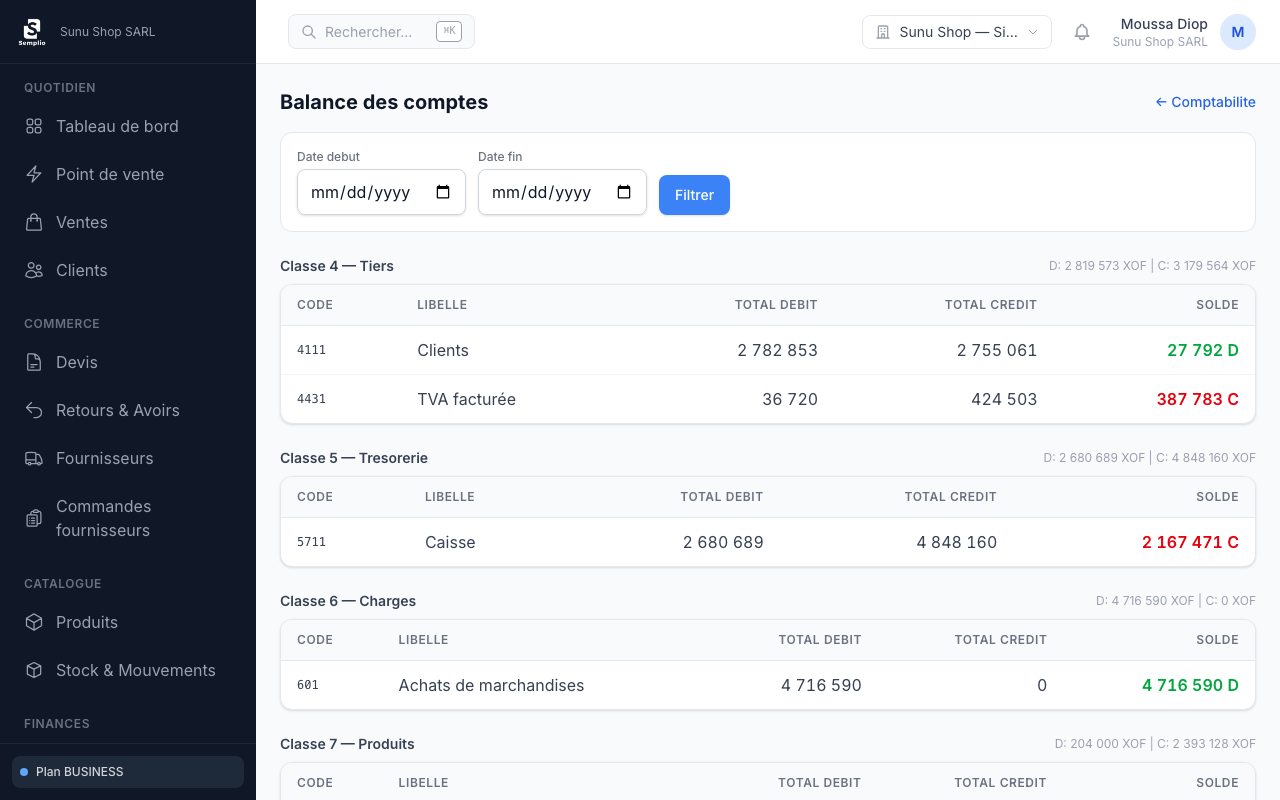The height and width of the screenshot is (800, 1280).
Task: Click the Clients people icon
Action: click(34, 270)
